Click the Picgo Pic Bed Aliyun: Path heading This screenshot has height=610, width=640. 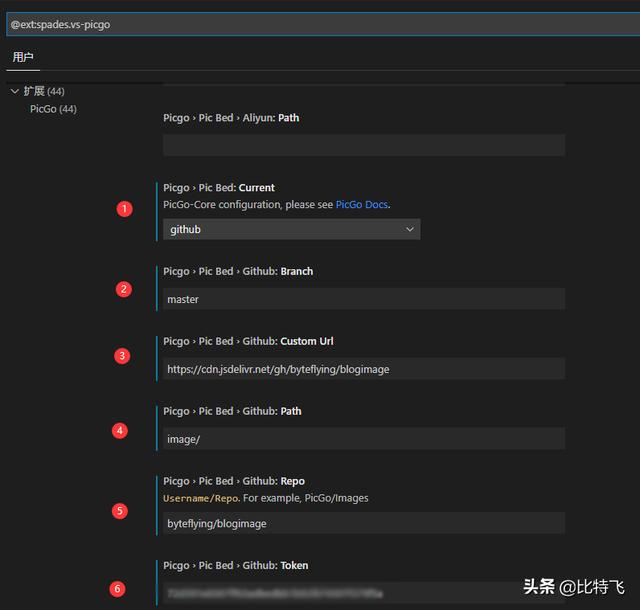click(x=231, y=118)
